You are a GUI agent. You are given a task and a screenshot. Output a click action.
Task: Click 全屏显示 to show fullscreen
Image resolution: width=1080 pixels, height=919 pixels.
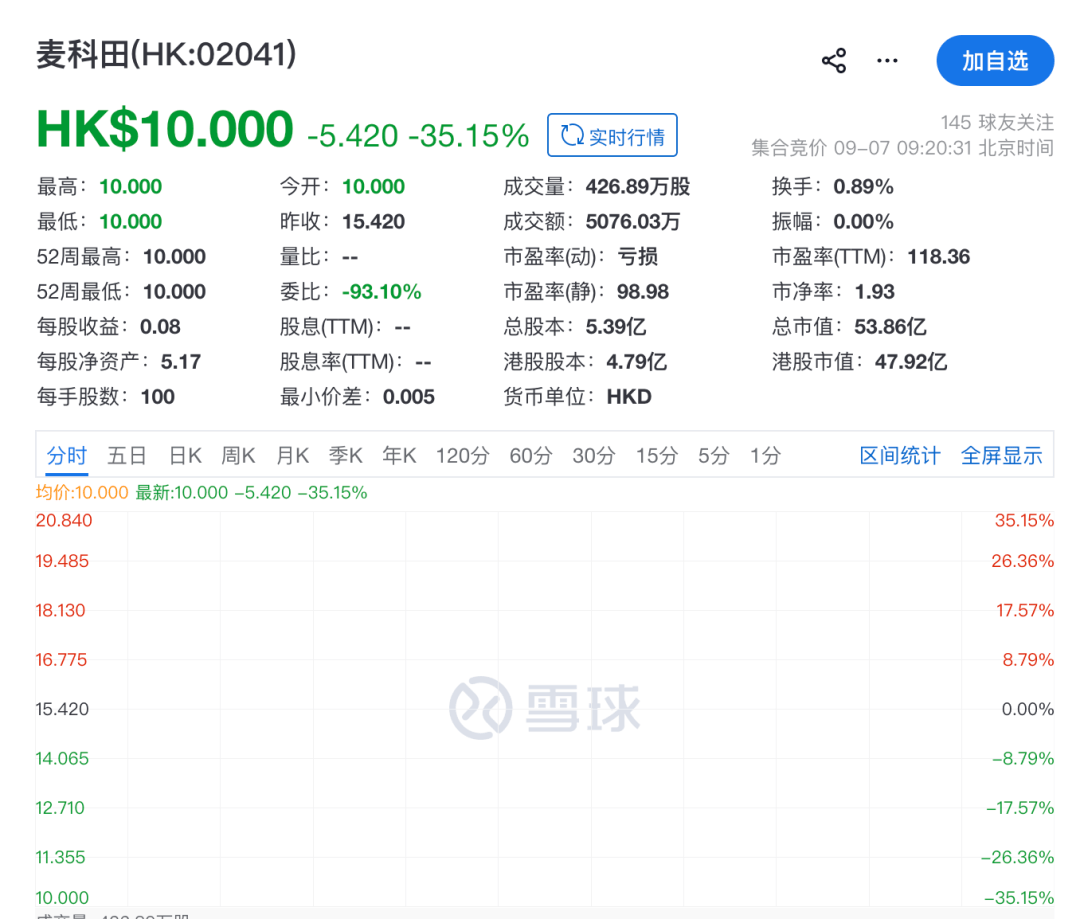[x=1001, y=455]
